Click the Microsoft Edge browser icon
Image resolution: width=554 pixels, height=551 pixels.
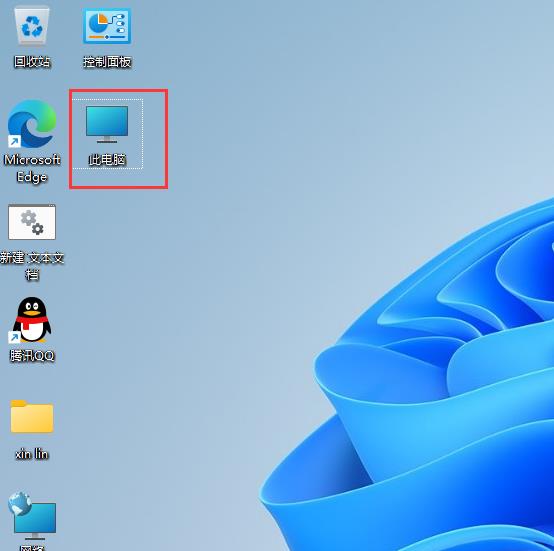(32, 124)
